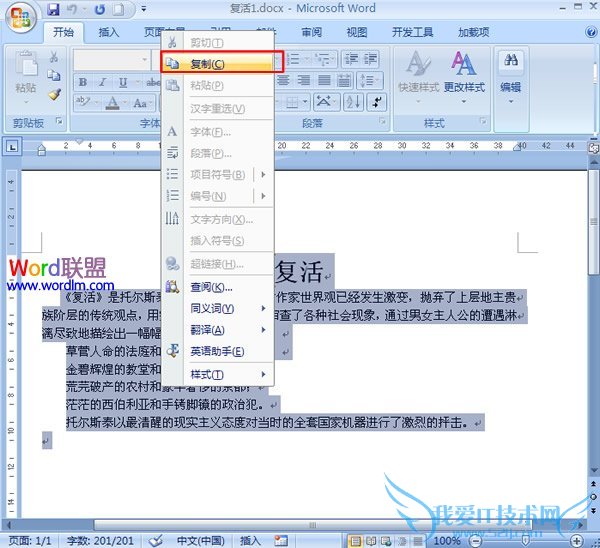Click the Change Case Aa button
Image resolution: width=600 pixels, height=548 pixels.
(x=140, y=103)
